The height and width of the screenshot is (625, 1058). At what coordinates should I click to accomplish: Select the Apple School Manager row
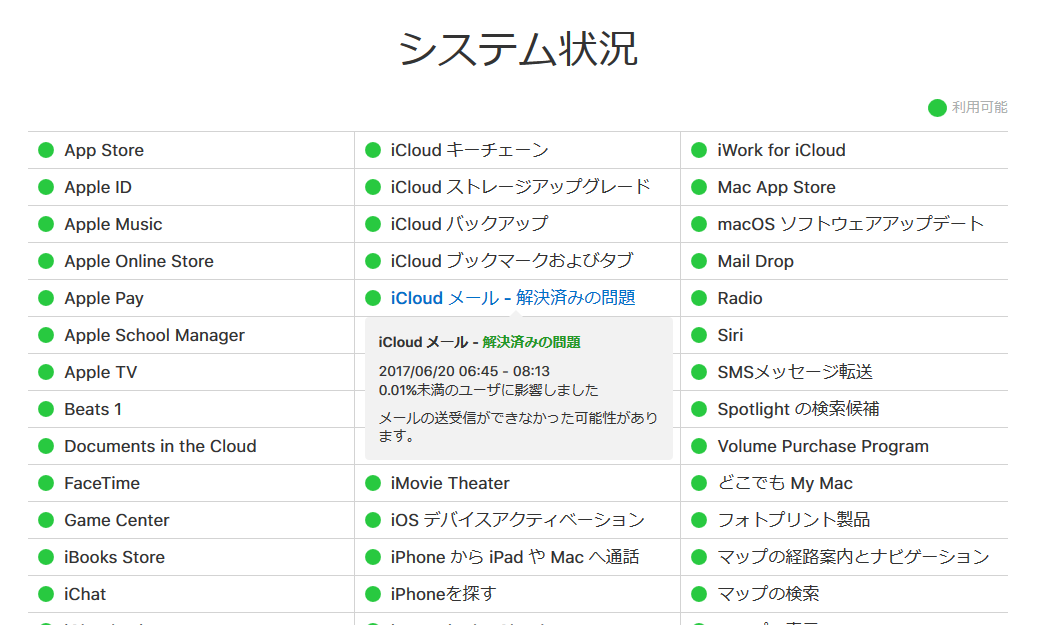(x=154, y=335)
